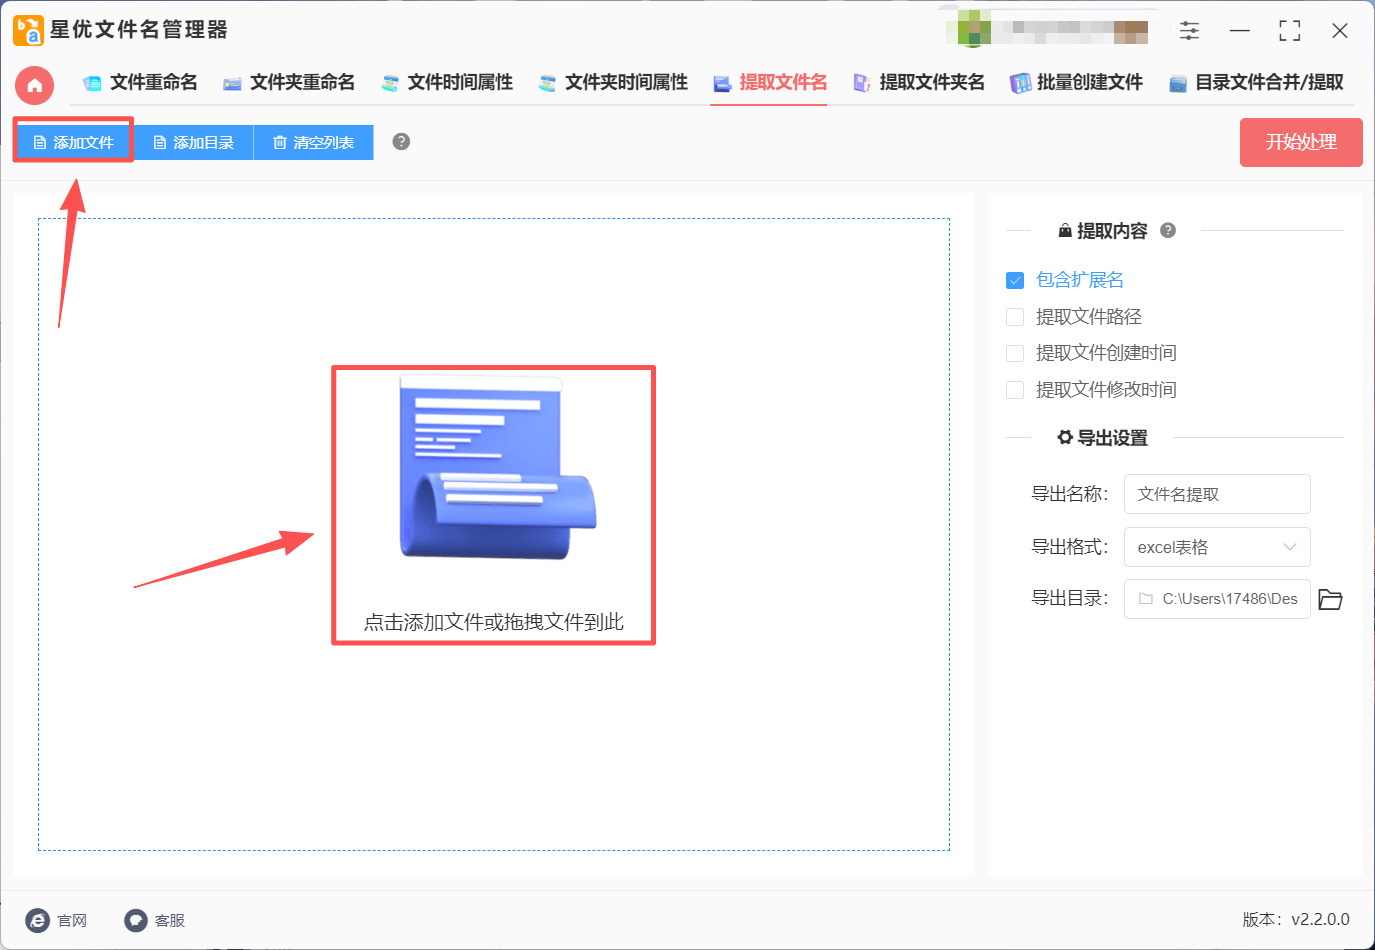Click 点击添加文件或拖拽文件到此 text
1375x950 pixels.
493,622
